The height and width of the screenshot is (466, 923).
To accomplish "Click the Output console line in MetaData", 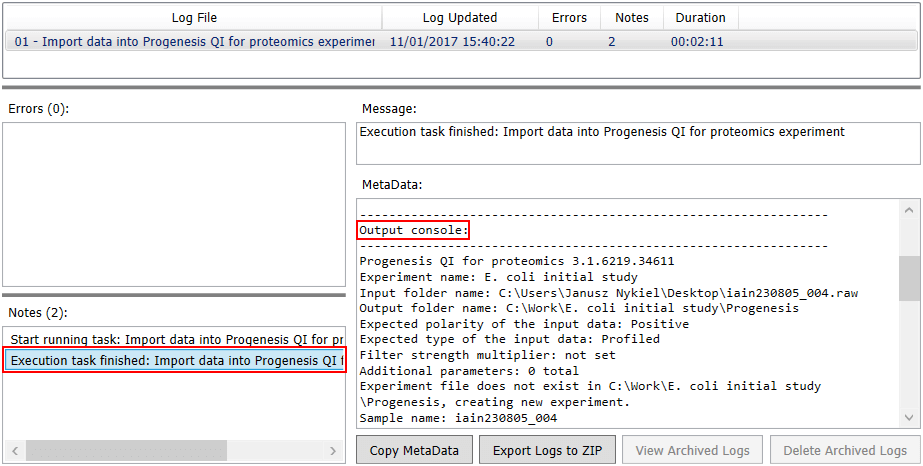I will pos(414,231).
